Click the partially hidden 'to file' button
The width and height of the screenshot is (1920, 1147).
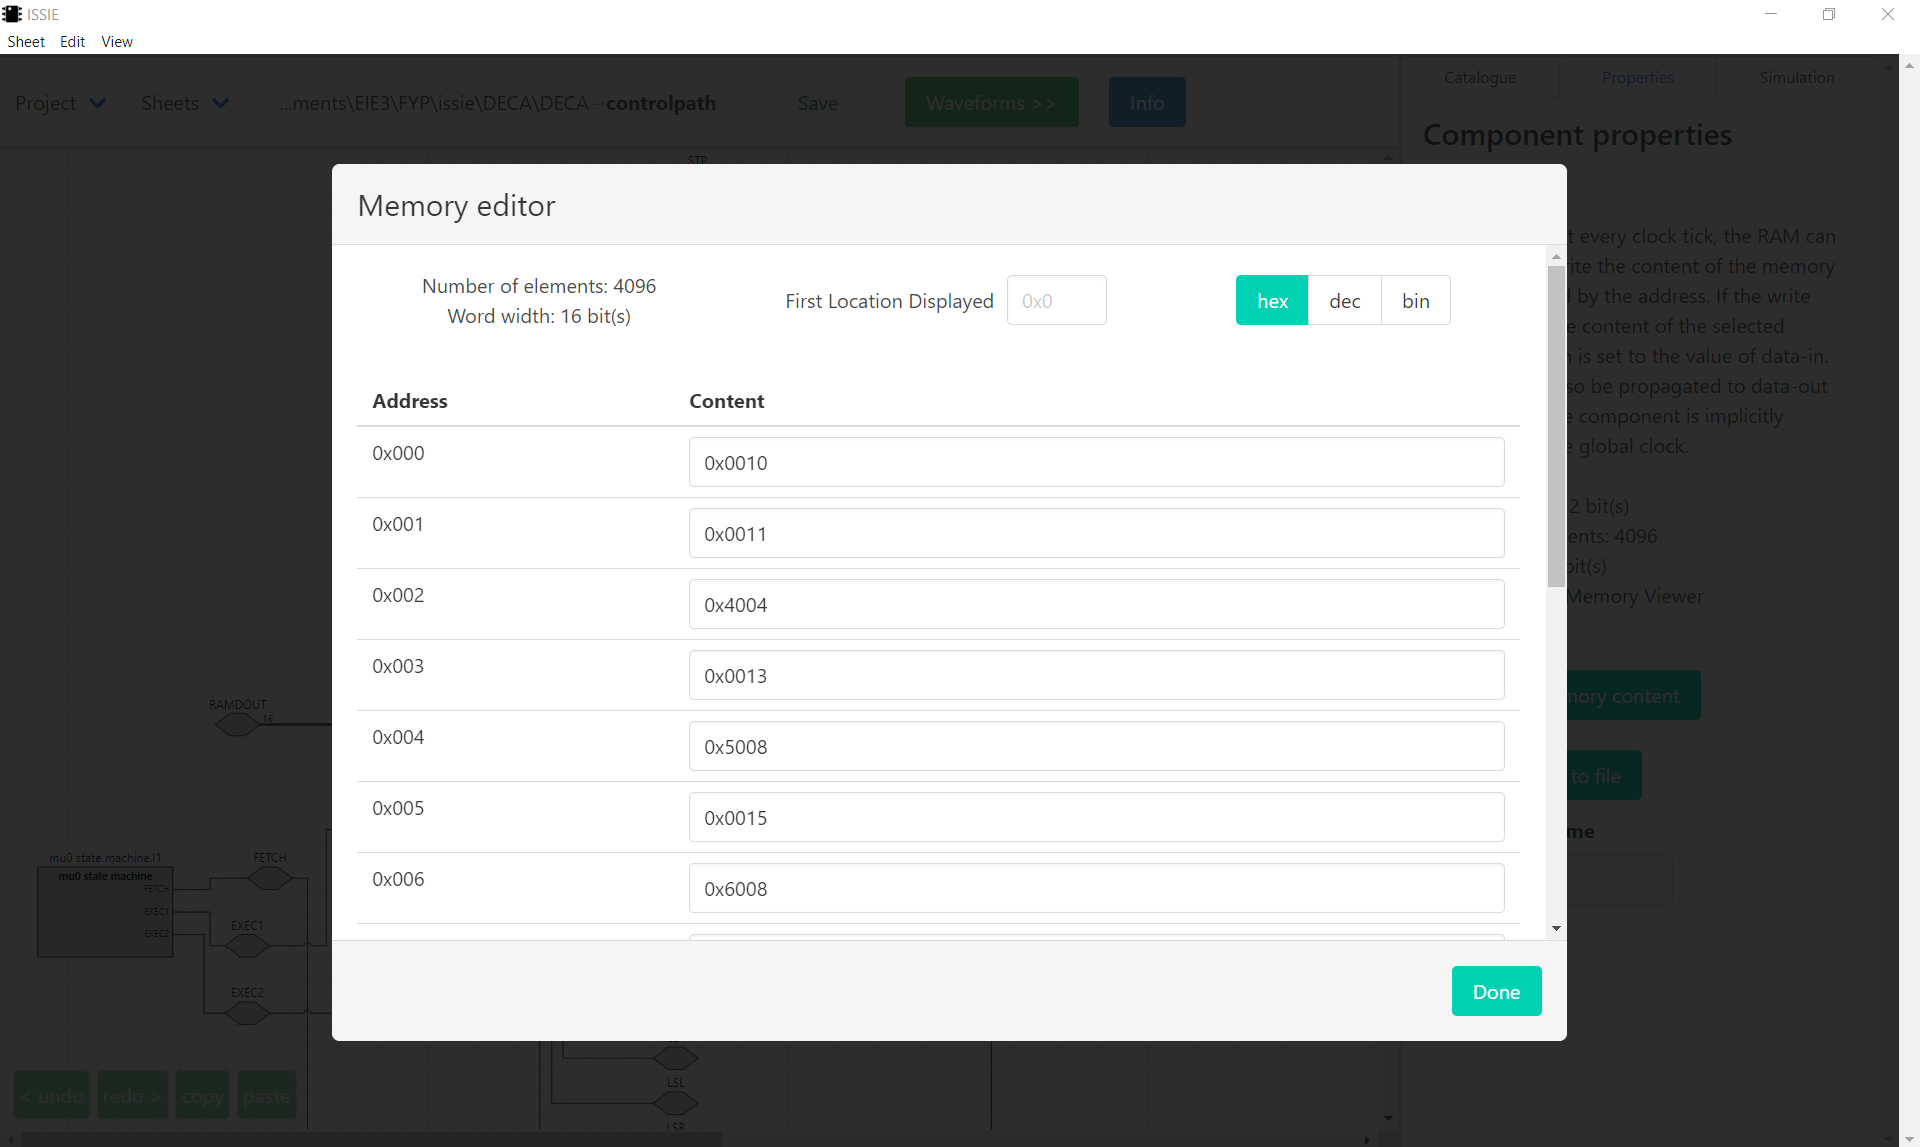tap(1604, 776)
